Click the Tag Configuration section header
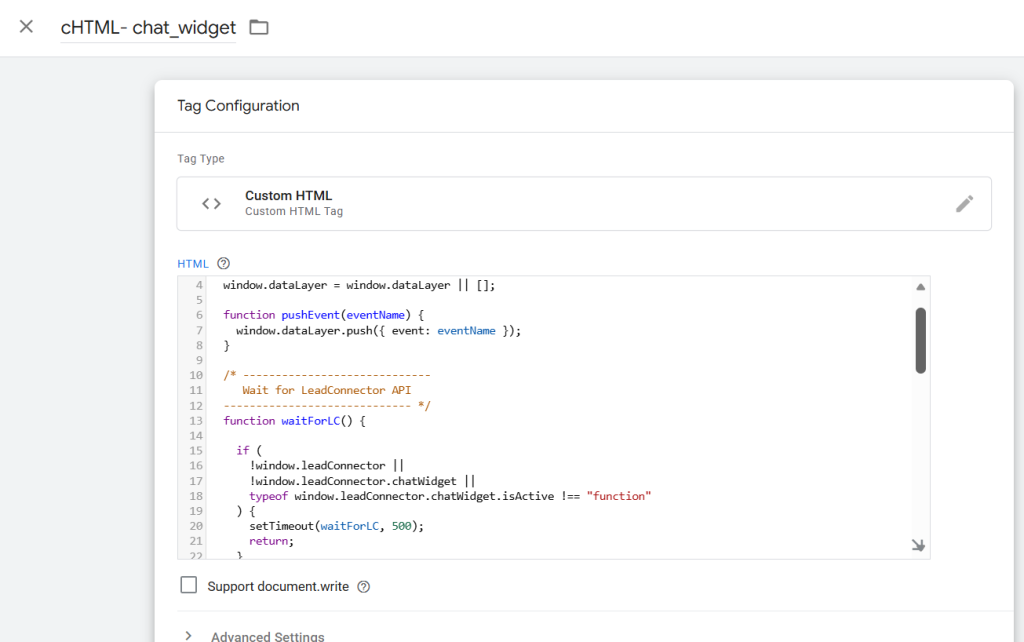Viewport: 1024px width, 642px height. click(238, 106)
